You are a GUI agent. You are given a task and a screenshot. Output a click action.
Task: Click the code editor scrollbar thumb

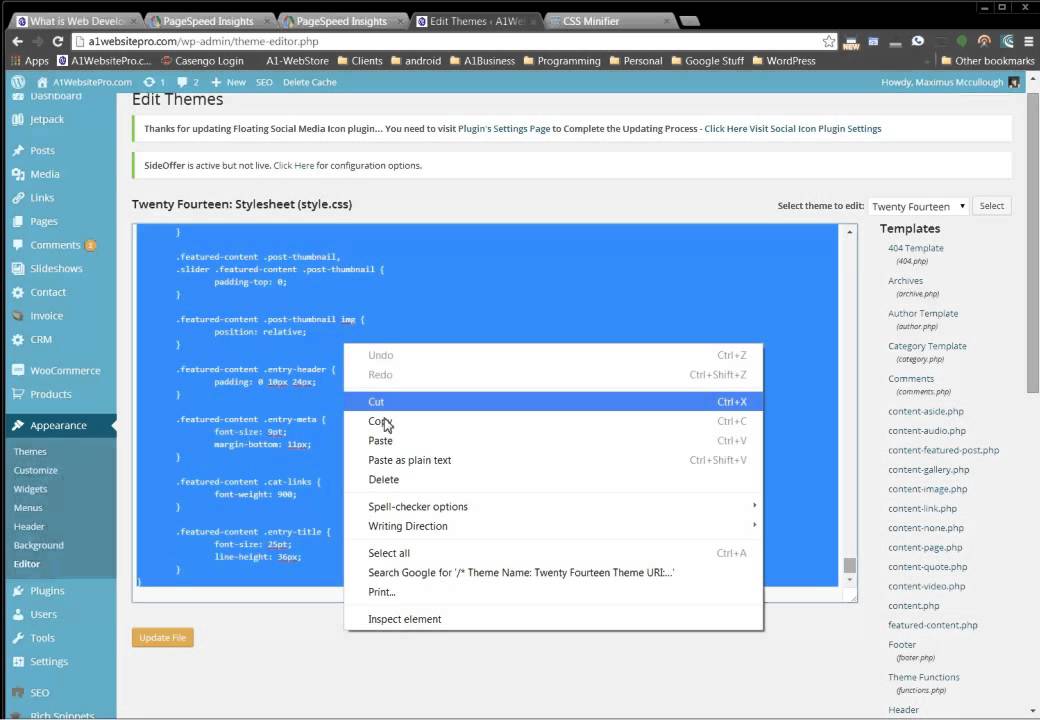[850, 565]
